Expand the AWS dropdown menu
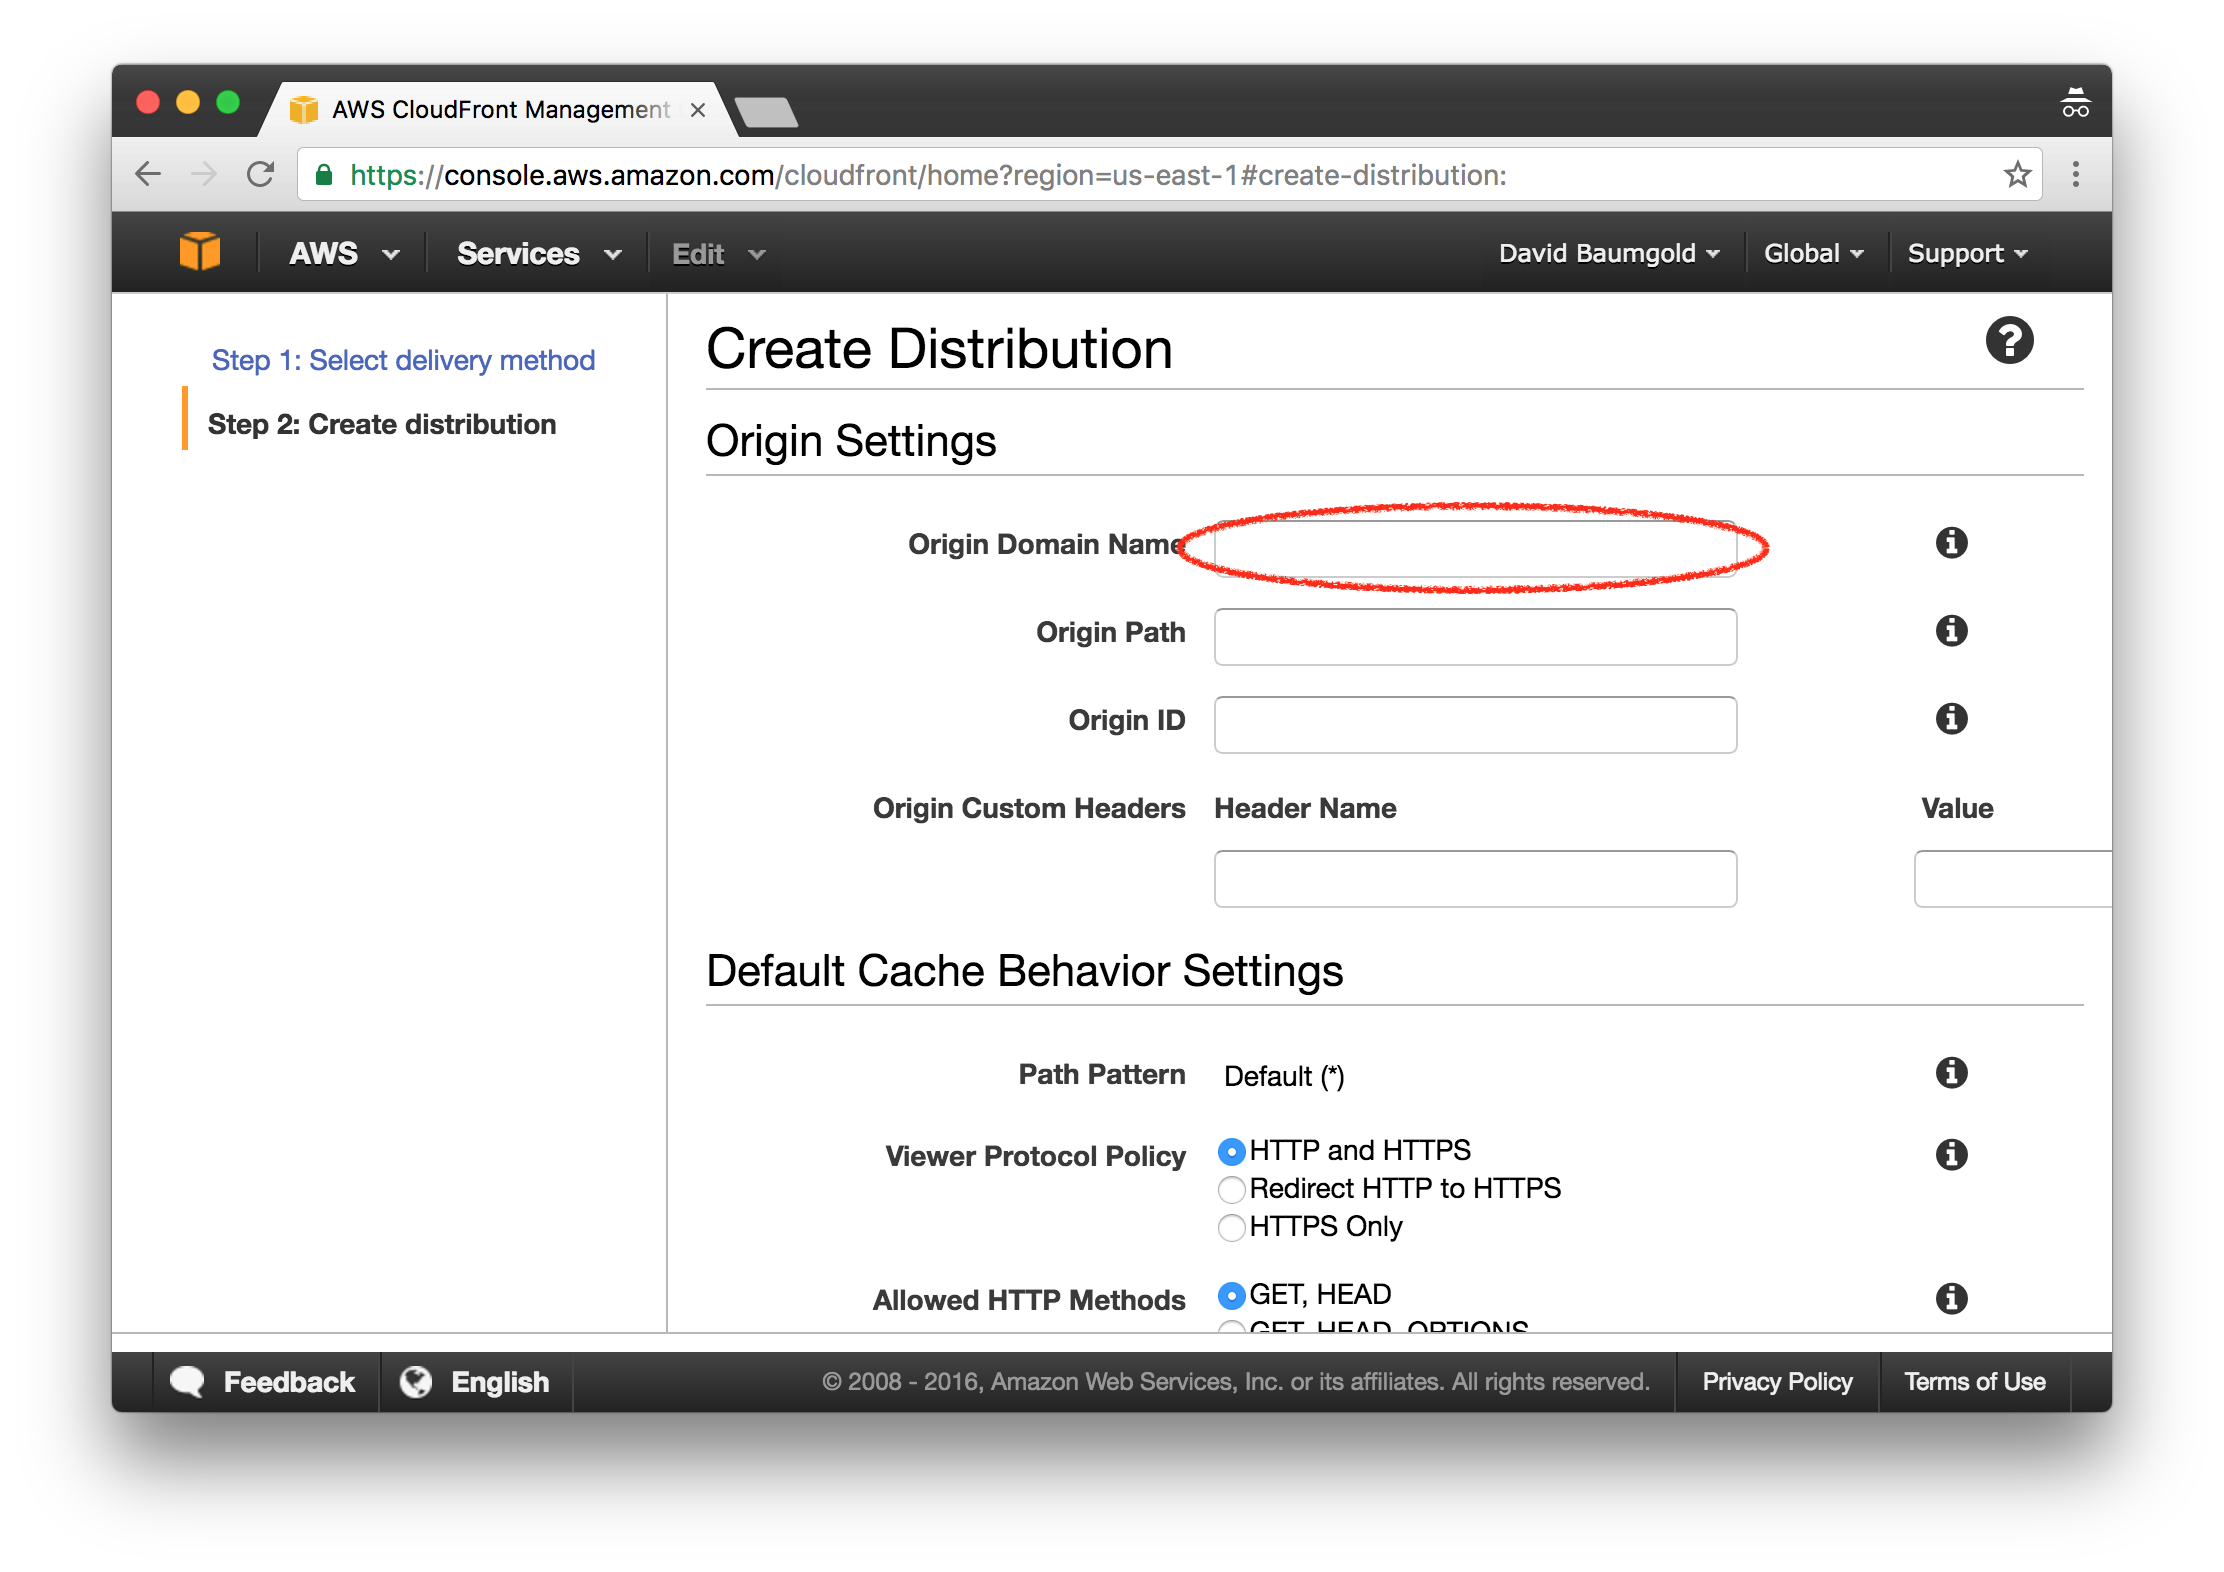2224x1572 pixels. tap(344, 253)
